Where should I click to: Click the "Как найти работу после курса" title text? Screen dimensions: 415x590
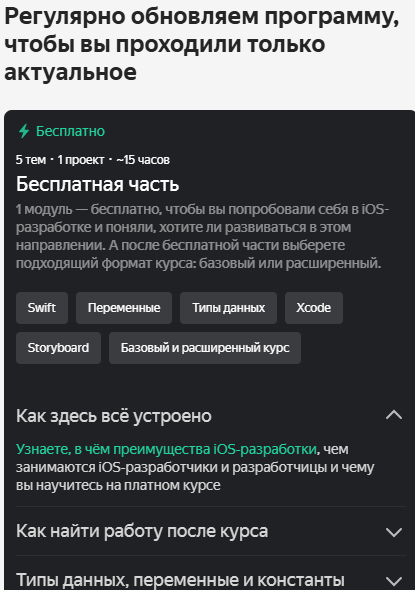[142, 531]
